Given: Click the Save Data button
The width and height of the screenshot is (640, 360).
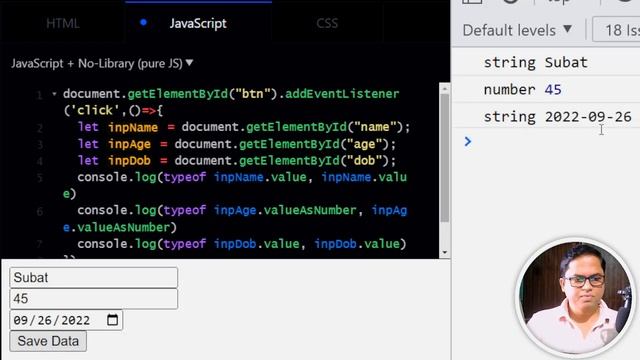Looking at the screenshot, I should [x=48, y=341].
